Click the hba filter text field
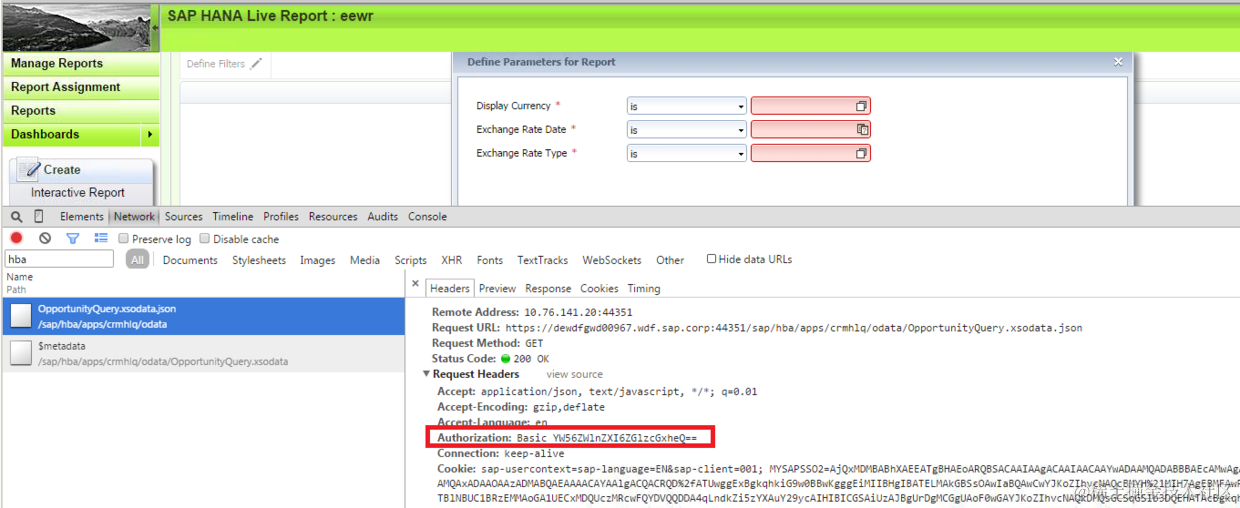Image resolution: width=1240 pixels, height=508 pixels. (59, 259)
